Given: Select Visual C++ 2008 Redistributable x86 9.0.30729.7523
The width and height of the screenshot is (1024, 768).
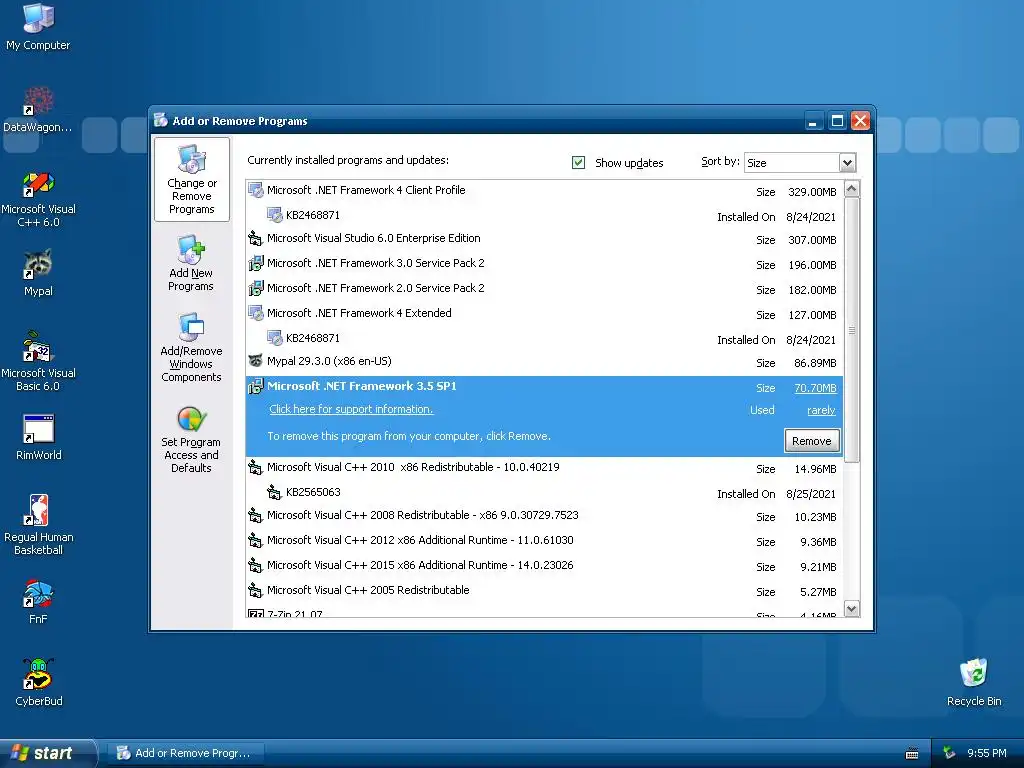Looking at the screenshot, I should [544, 516].
